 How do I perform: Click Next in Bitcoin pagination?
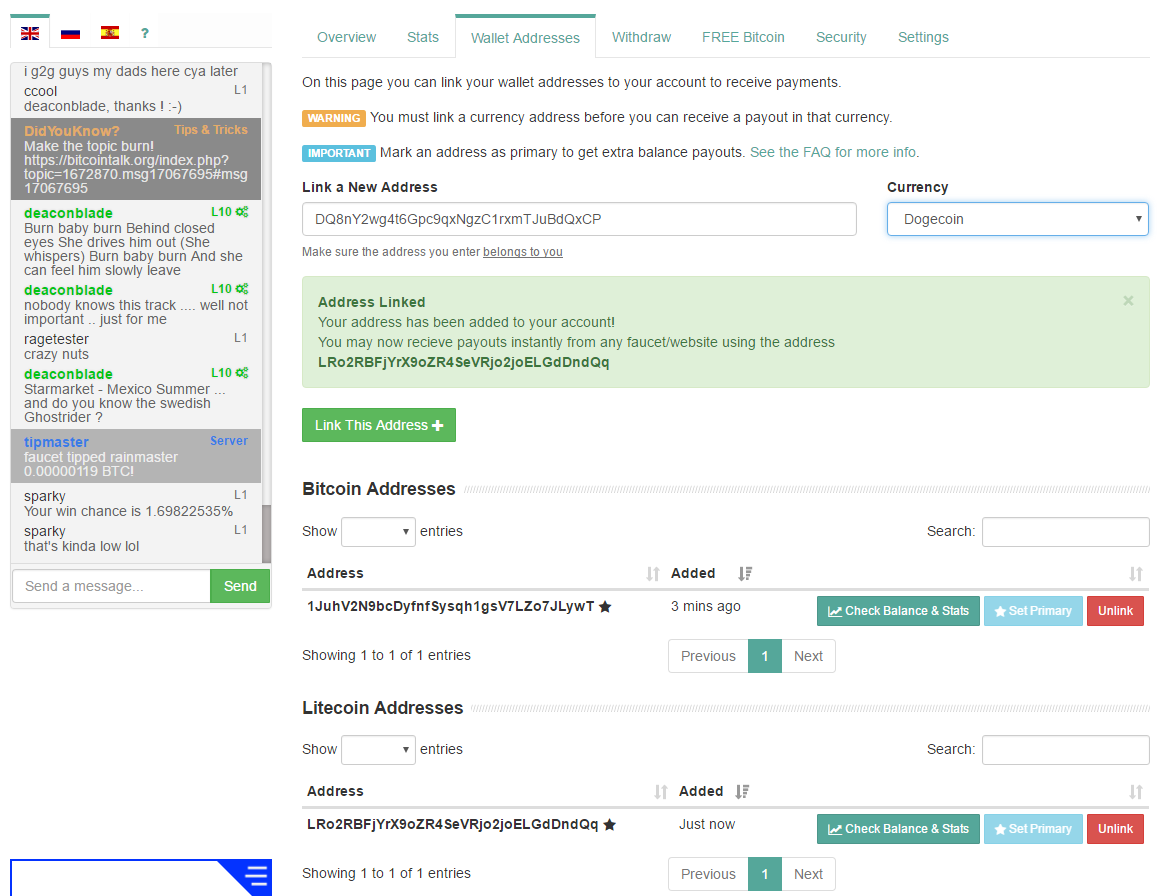[x=808, y=656]
